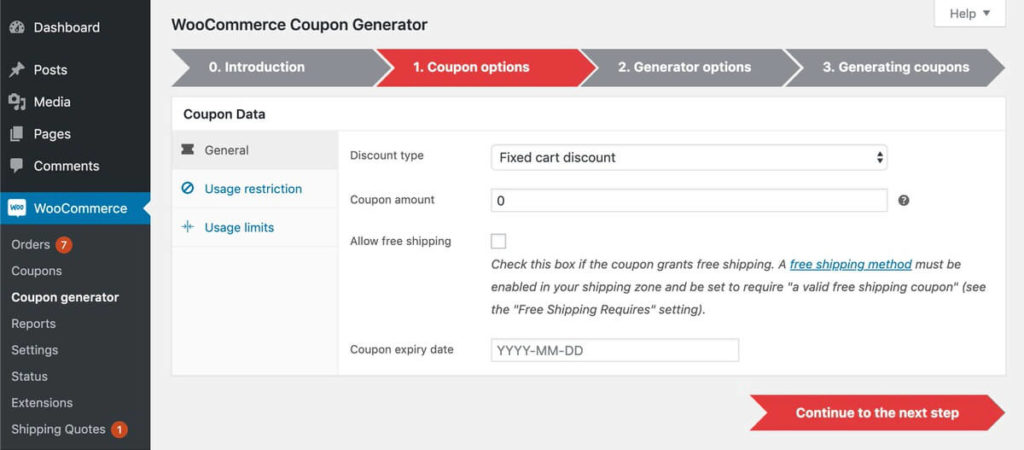This screenshot has height=450, width=1024.
Task: Open the Discount type dropdown
Action: point(689,157)
